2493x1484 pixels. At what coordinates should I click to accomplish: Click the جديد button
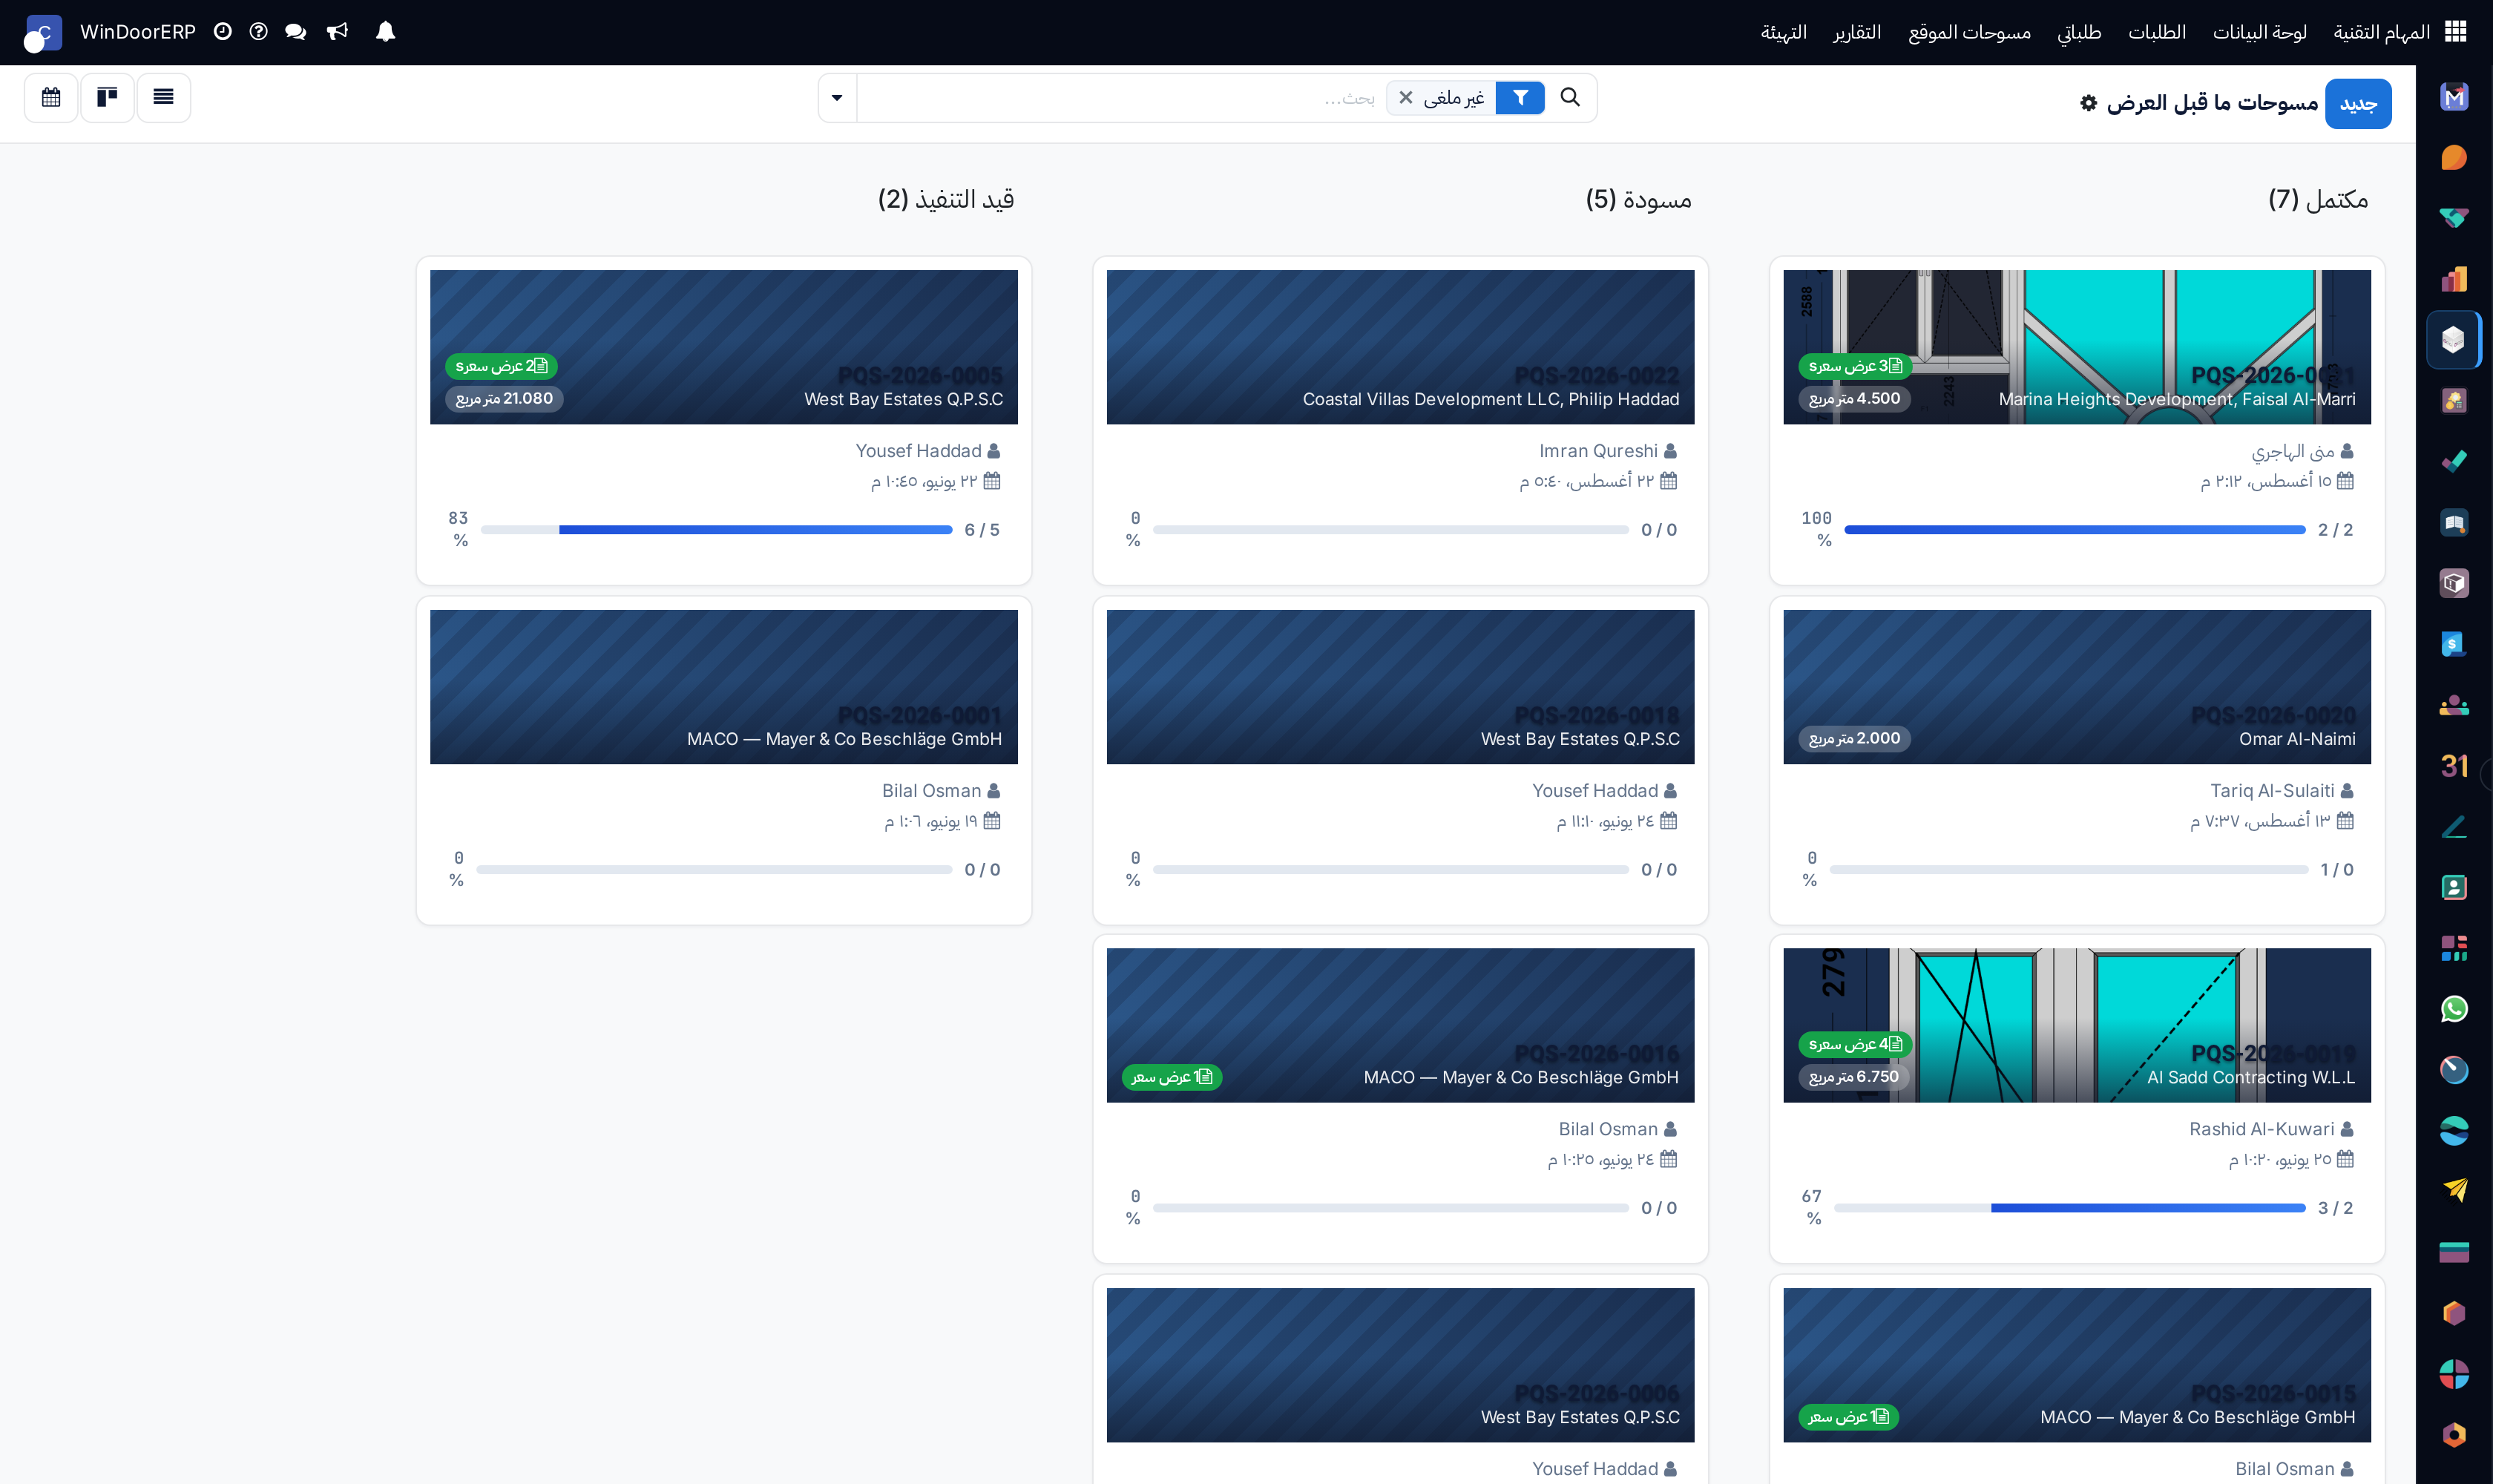[2357, 104]
